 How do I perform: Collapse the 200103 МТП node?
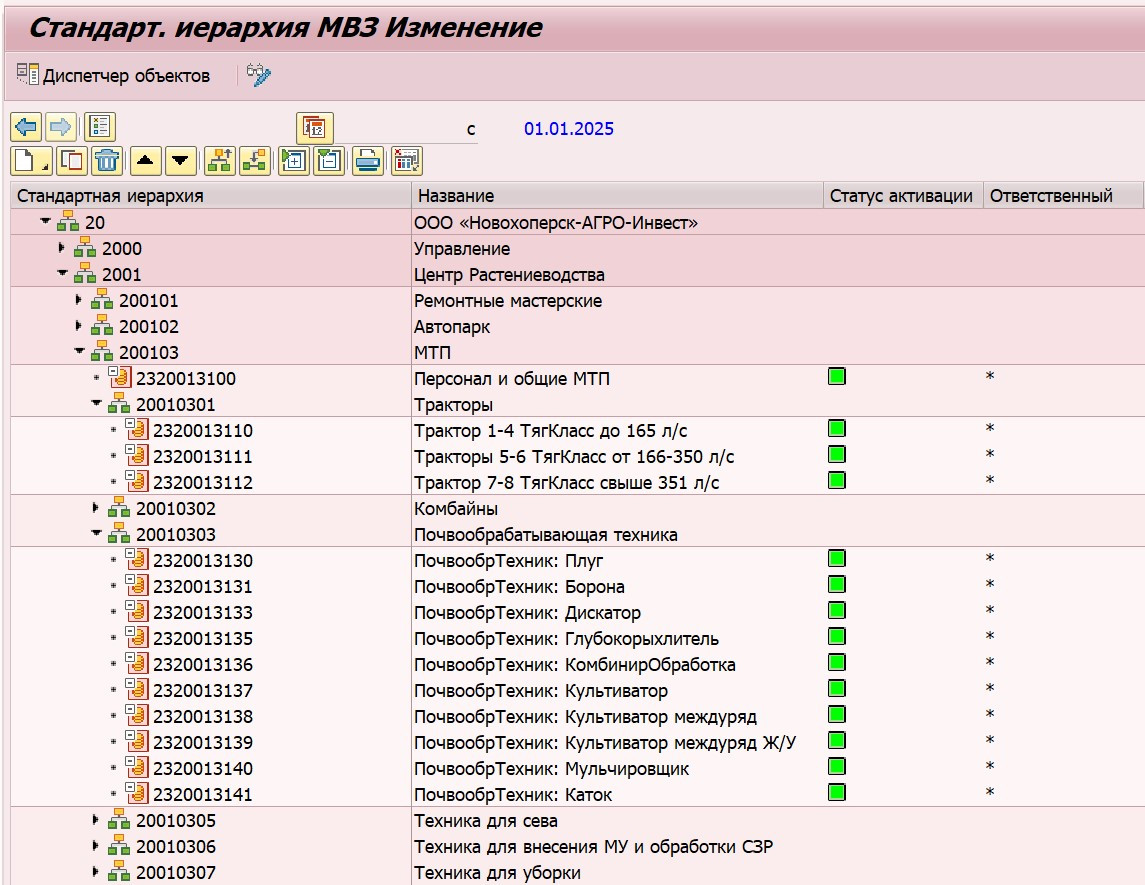point(79,352)
